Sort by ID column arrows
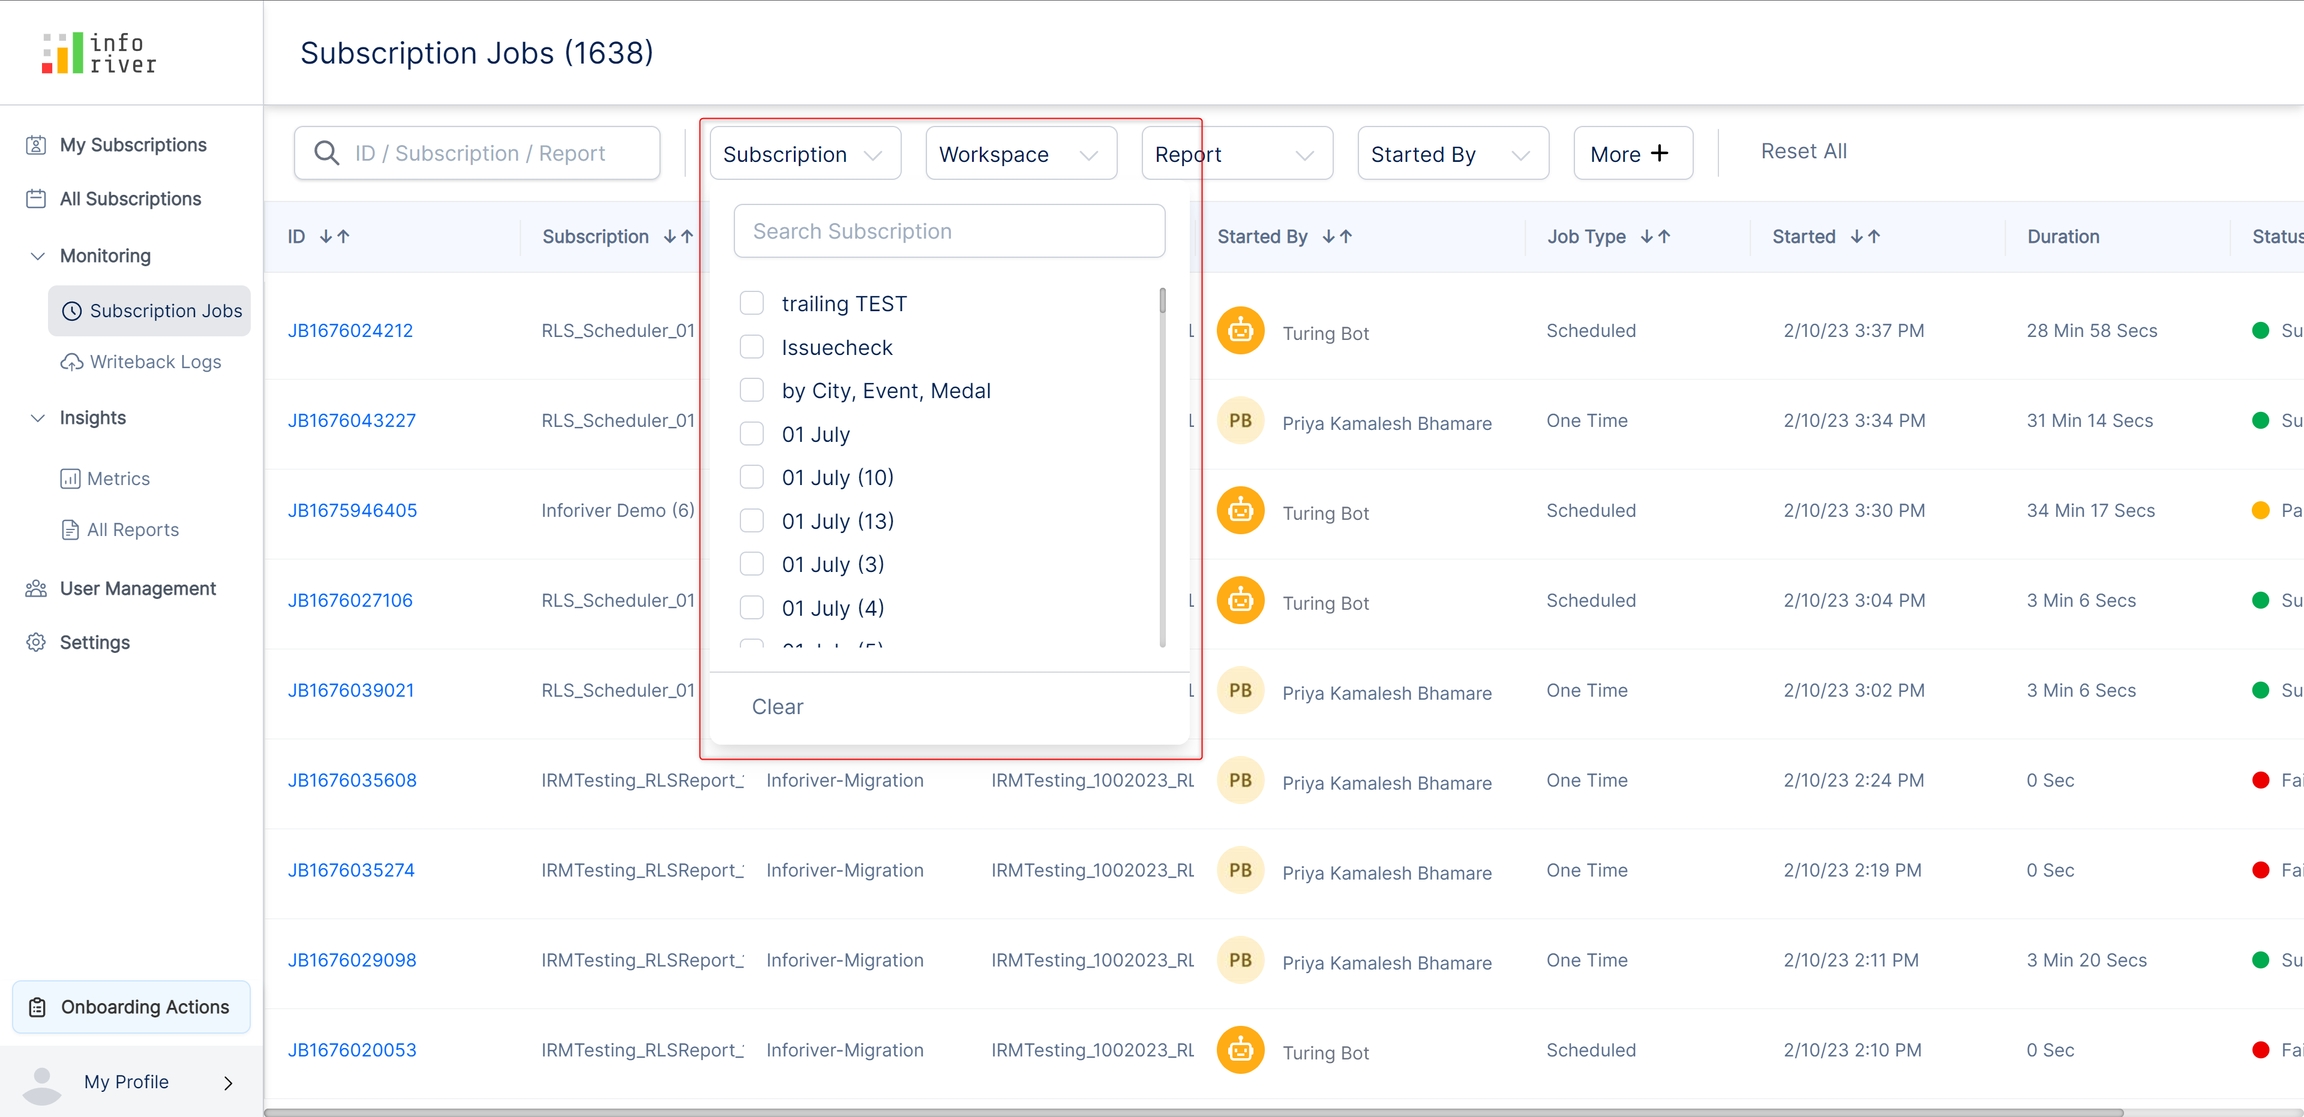This screenshot has height=1117, width=2304. pyautogui.click(x=334, y=237)
